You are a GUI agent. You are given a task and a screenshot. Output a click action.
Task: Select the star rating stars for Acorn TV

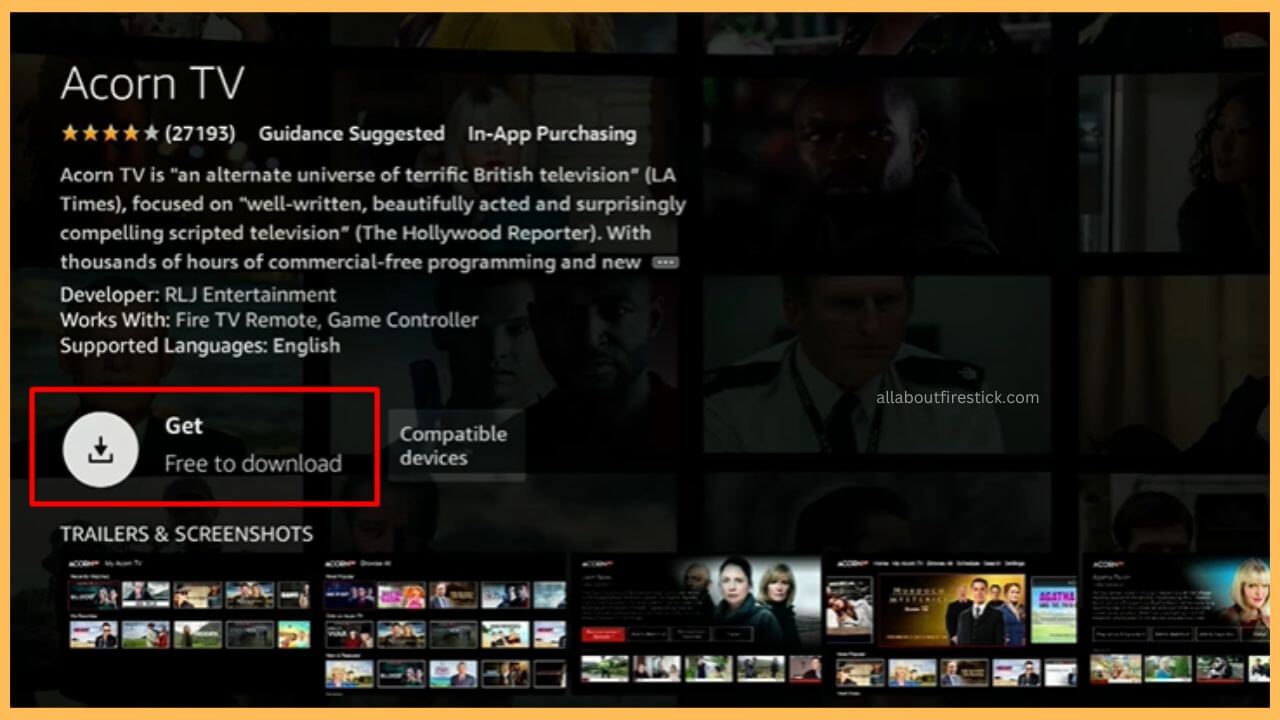(110, 131)
